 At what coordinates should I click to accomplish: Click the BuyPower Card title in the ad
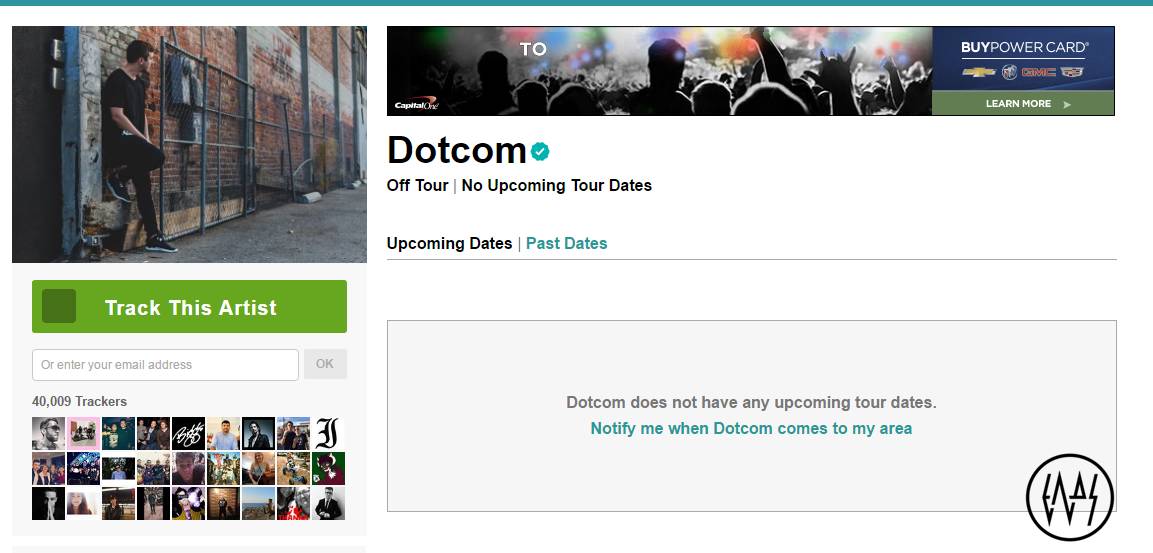(1024, 47)
